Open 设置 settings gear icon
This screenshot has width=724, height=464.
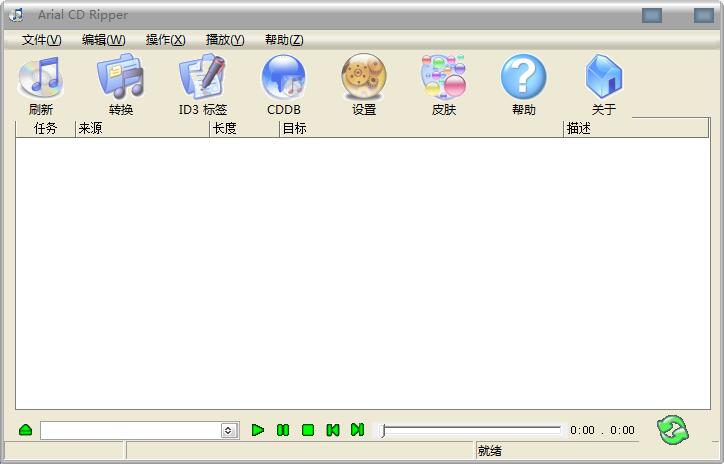coord(364,85)
